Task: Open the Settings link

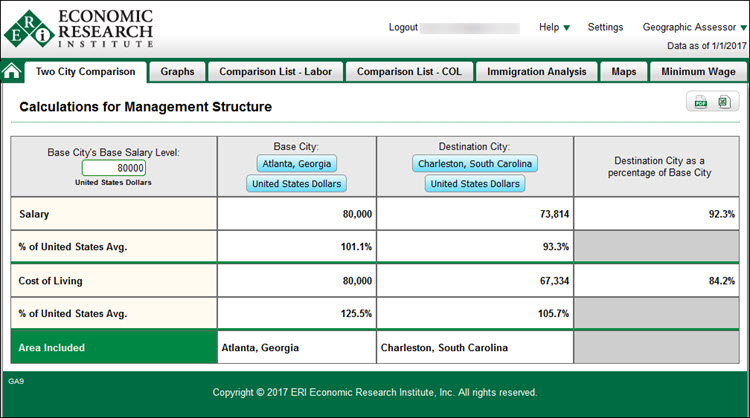Action: (x=605, y=27)
